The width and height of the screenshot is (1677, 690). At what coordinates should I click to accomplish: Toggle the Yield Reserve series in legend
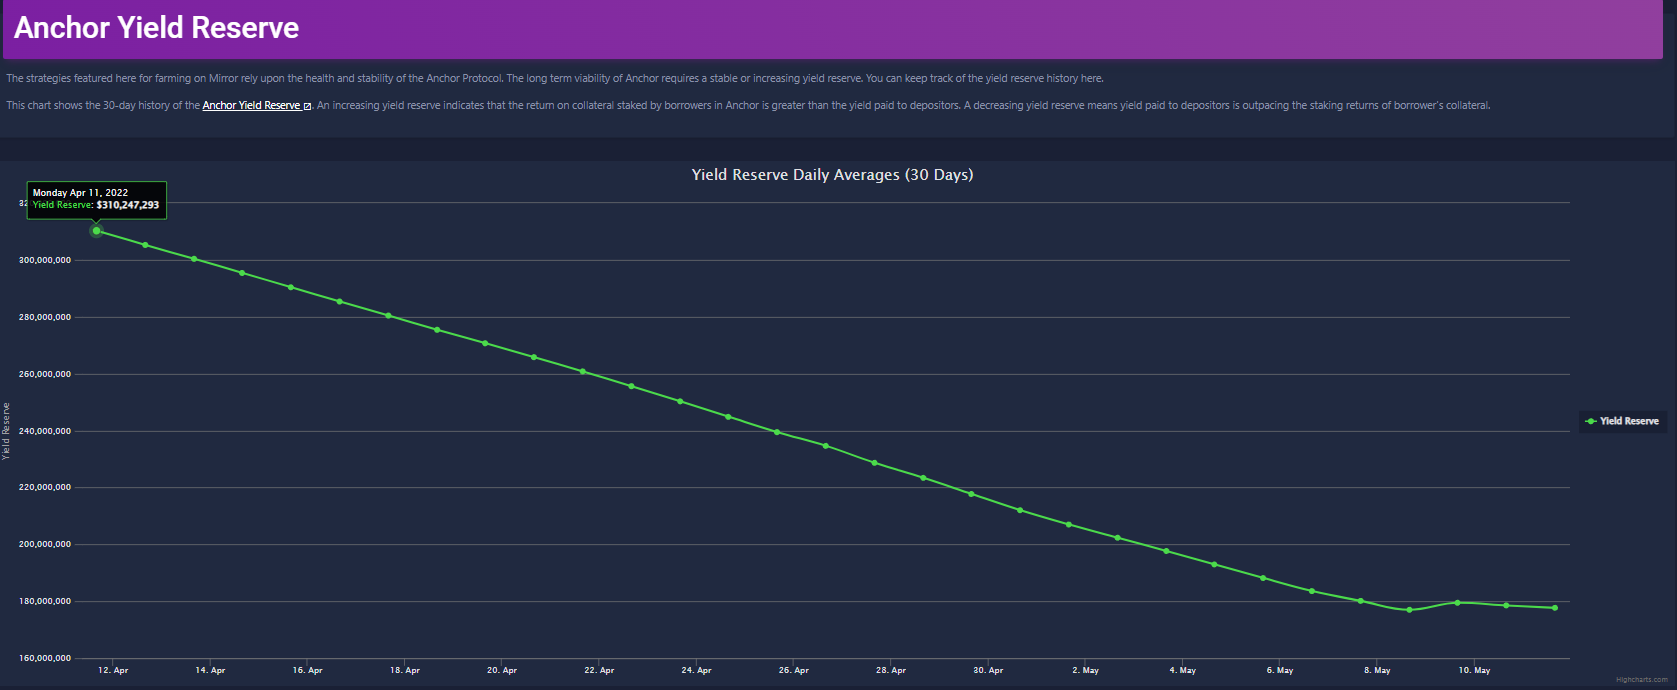pyautogui.click(x=1622, y=421)
